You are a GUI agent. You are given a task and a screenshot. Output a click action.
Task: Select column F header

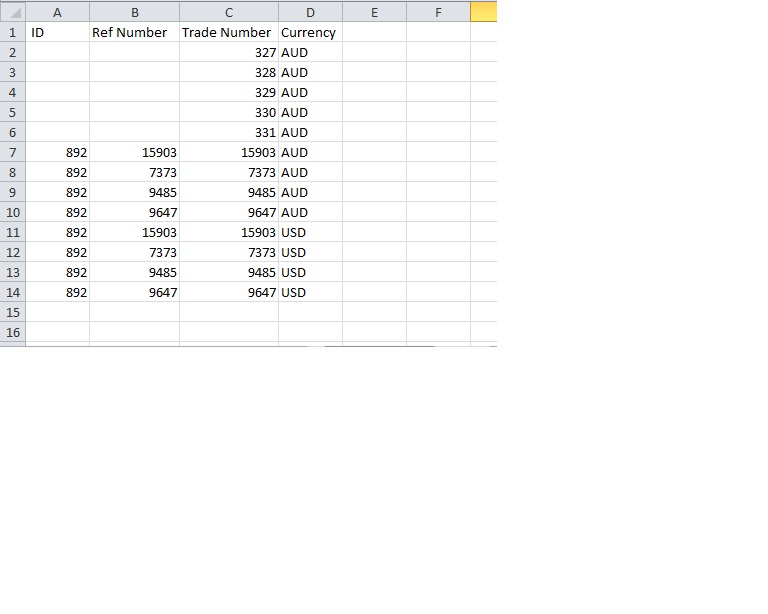coord(438,12)
